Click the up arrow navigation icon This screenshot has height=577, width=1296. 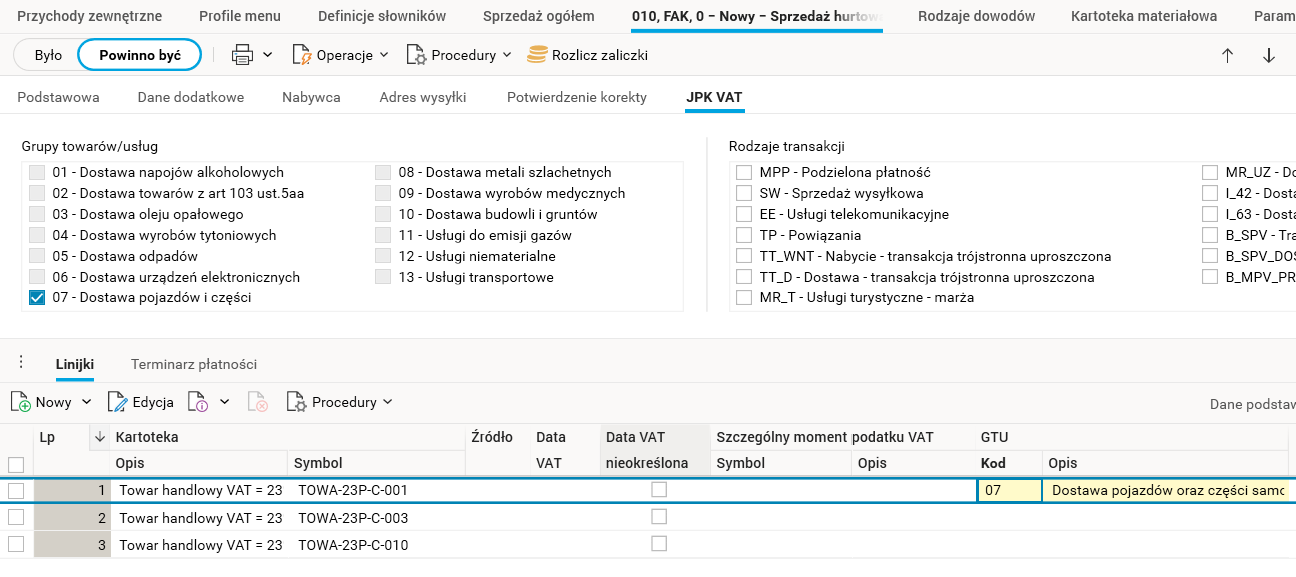[x=1227, y=56]
